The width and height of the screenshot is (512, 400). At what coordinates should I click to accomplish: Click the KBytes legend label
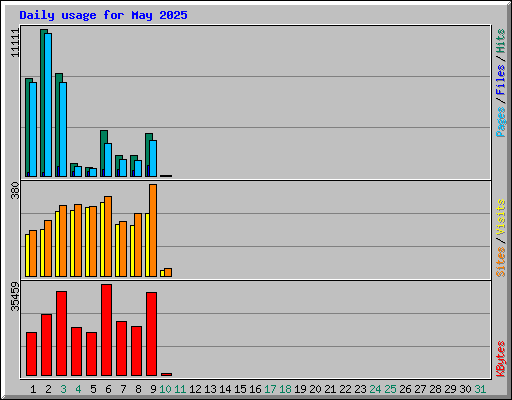click(x=500, y=359)
